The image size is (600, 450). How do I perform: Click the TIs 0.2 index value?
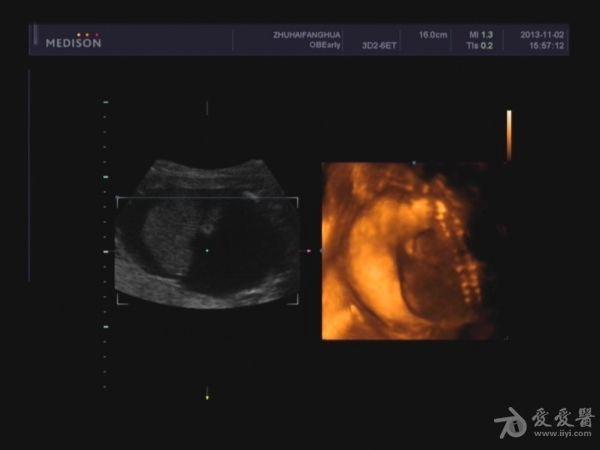pos(479,45)
